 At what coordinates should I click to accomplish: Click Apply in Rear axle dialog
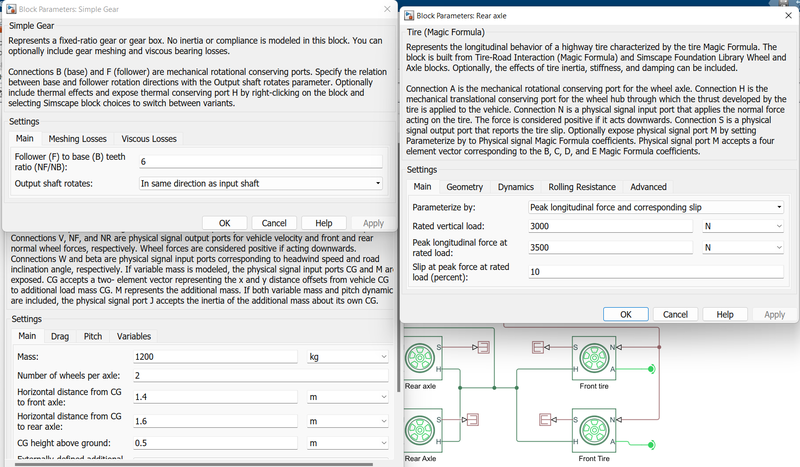pos(774,314)
